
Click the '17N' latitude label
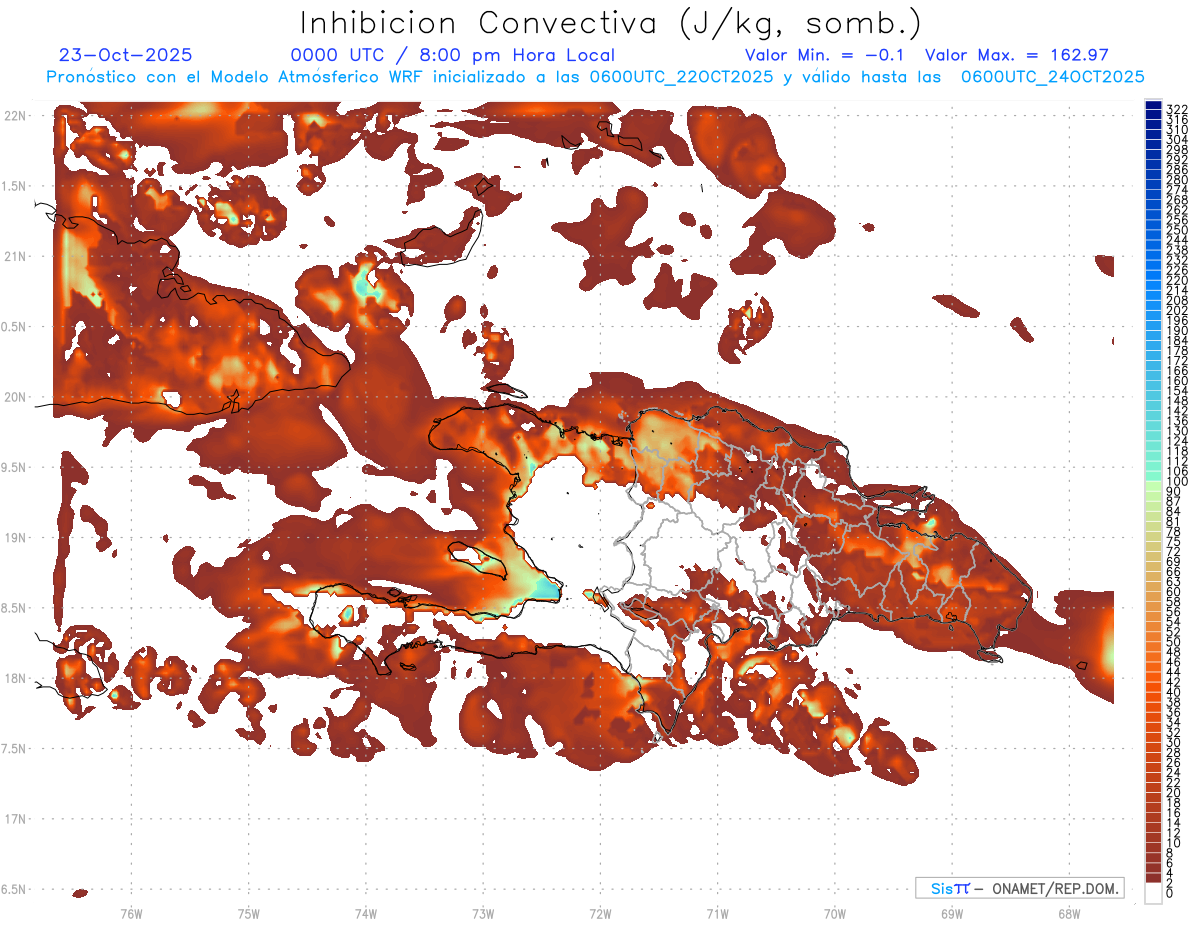[x=15, y=819]
